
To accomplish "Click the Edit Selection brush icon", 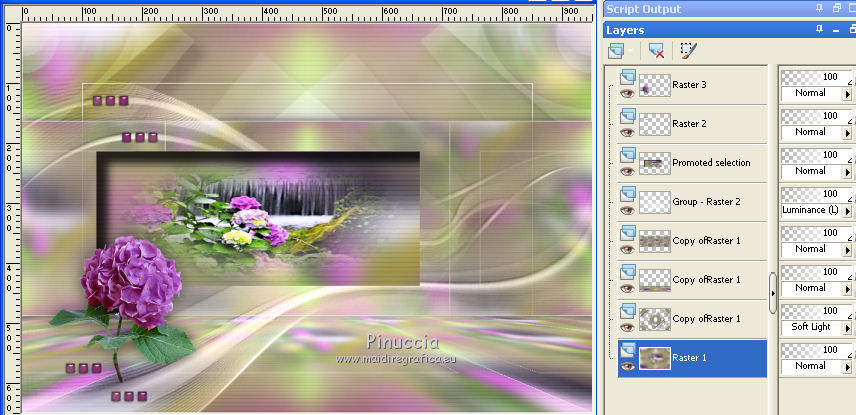I will coord(688,51).
